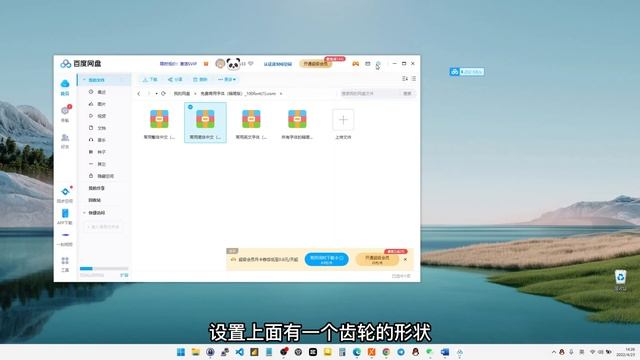Open 工具 tools in left sidebar
Viewport: 640px width, 360px height.
point(65,264)
